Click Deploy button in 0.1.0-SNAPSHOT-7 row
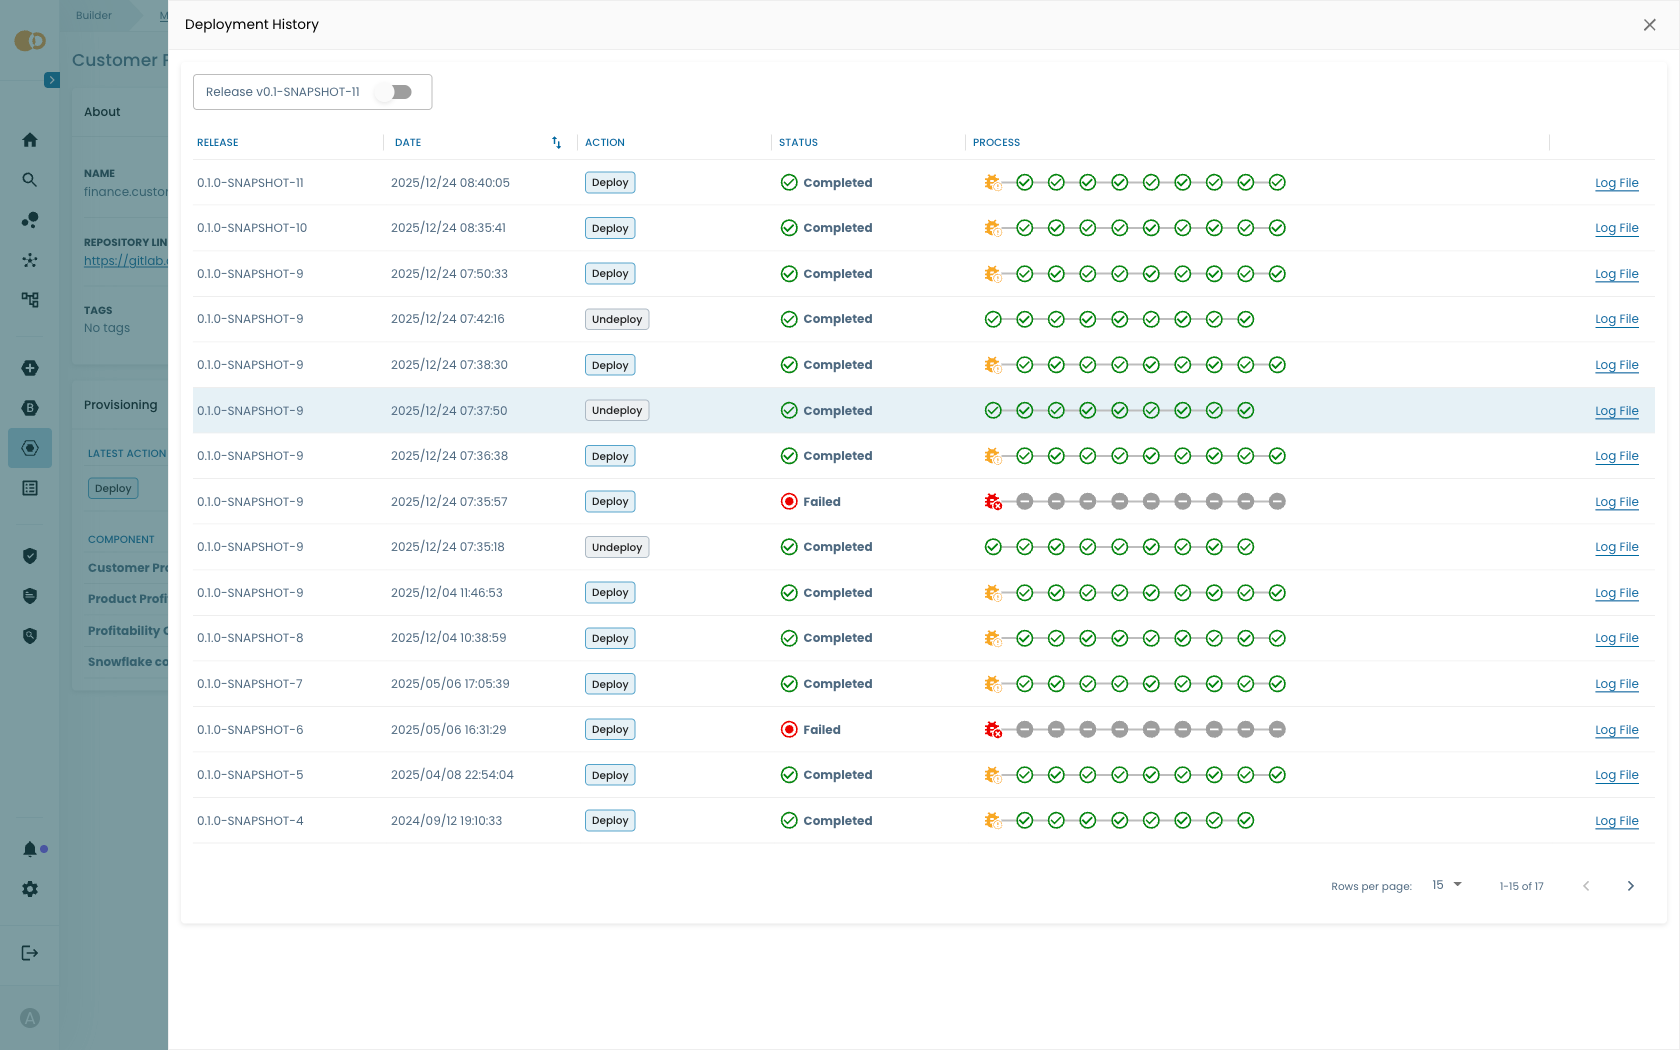Screen dimensions: 1680x1050 click(610, 684)
